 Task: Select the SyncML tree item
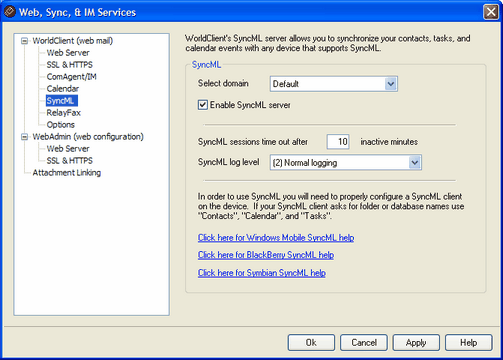(62, 101)
